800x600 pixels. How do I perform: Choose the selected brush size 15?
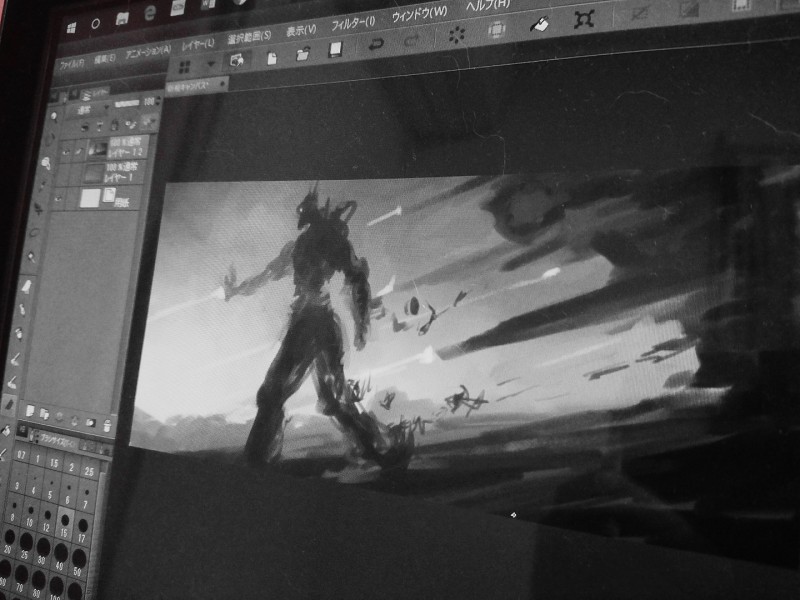click(64, 524)
